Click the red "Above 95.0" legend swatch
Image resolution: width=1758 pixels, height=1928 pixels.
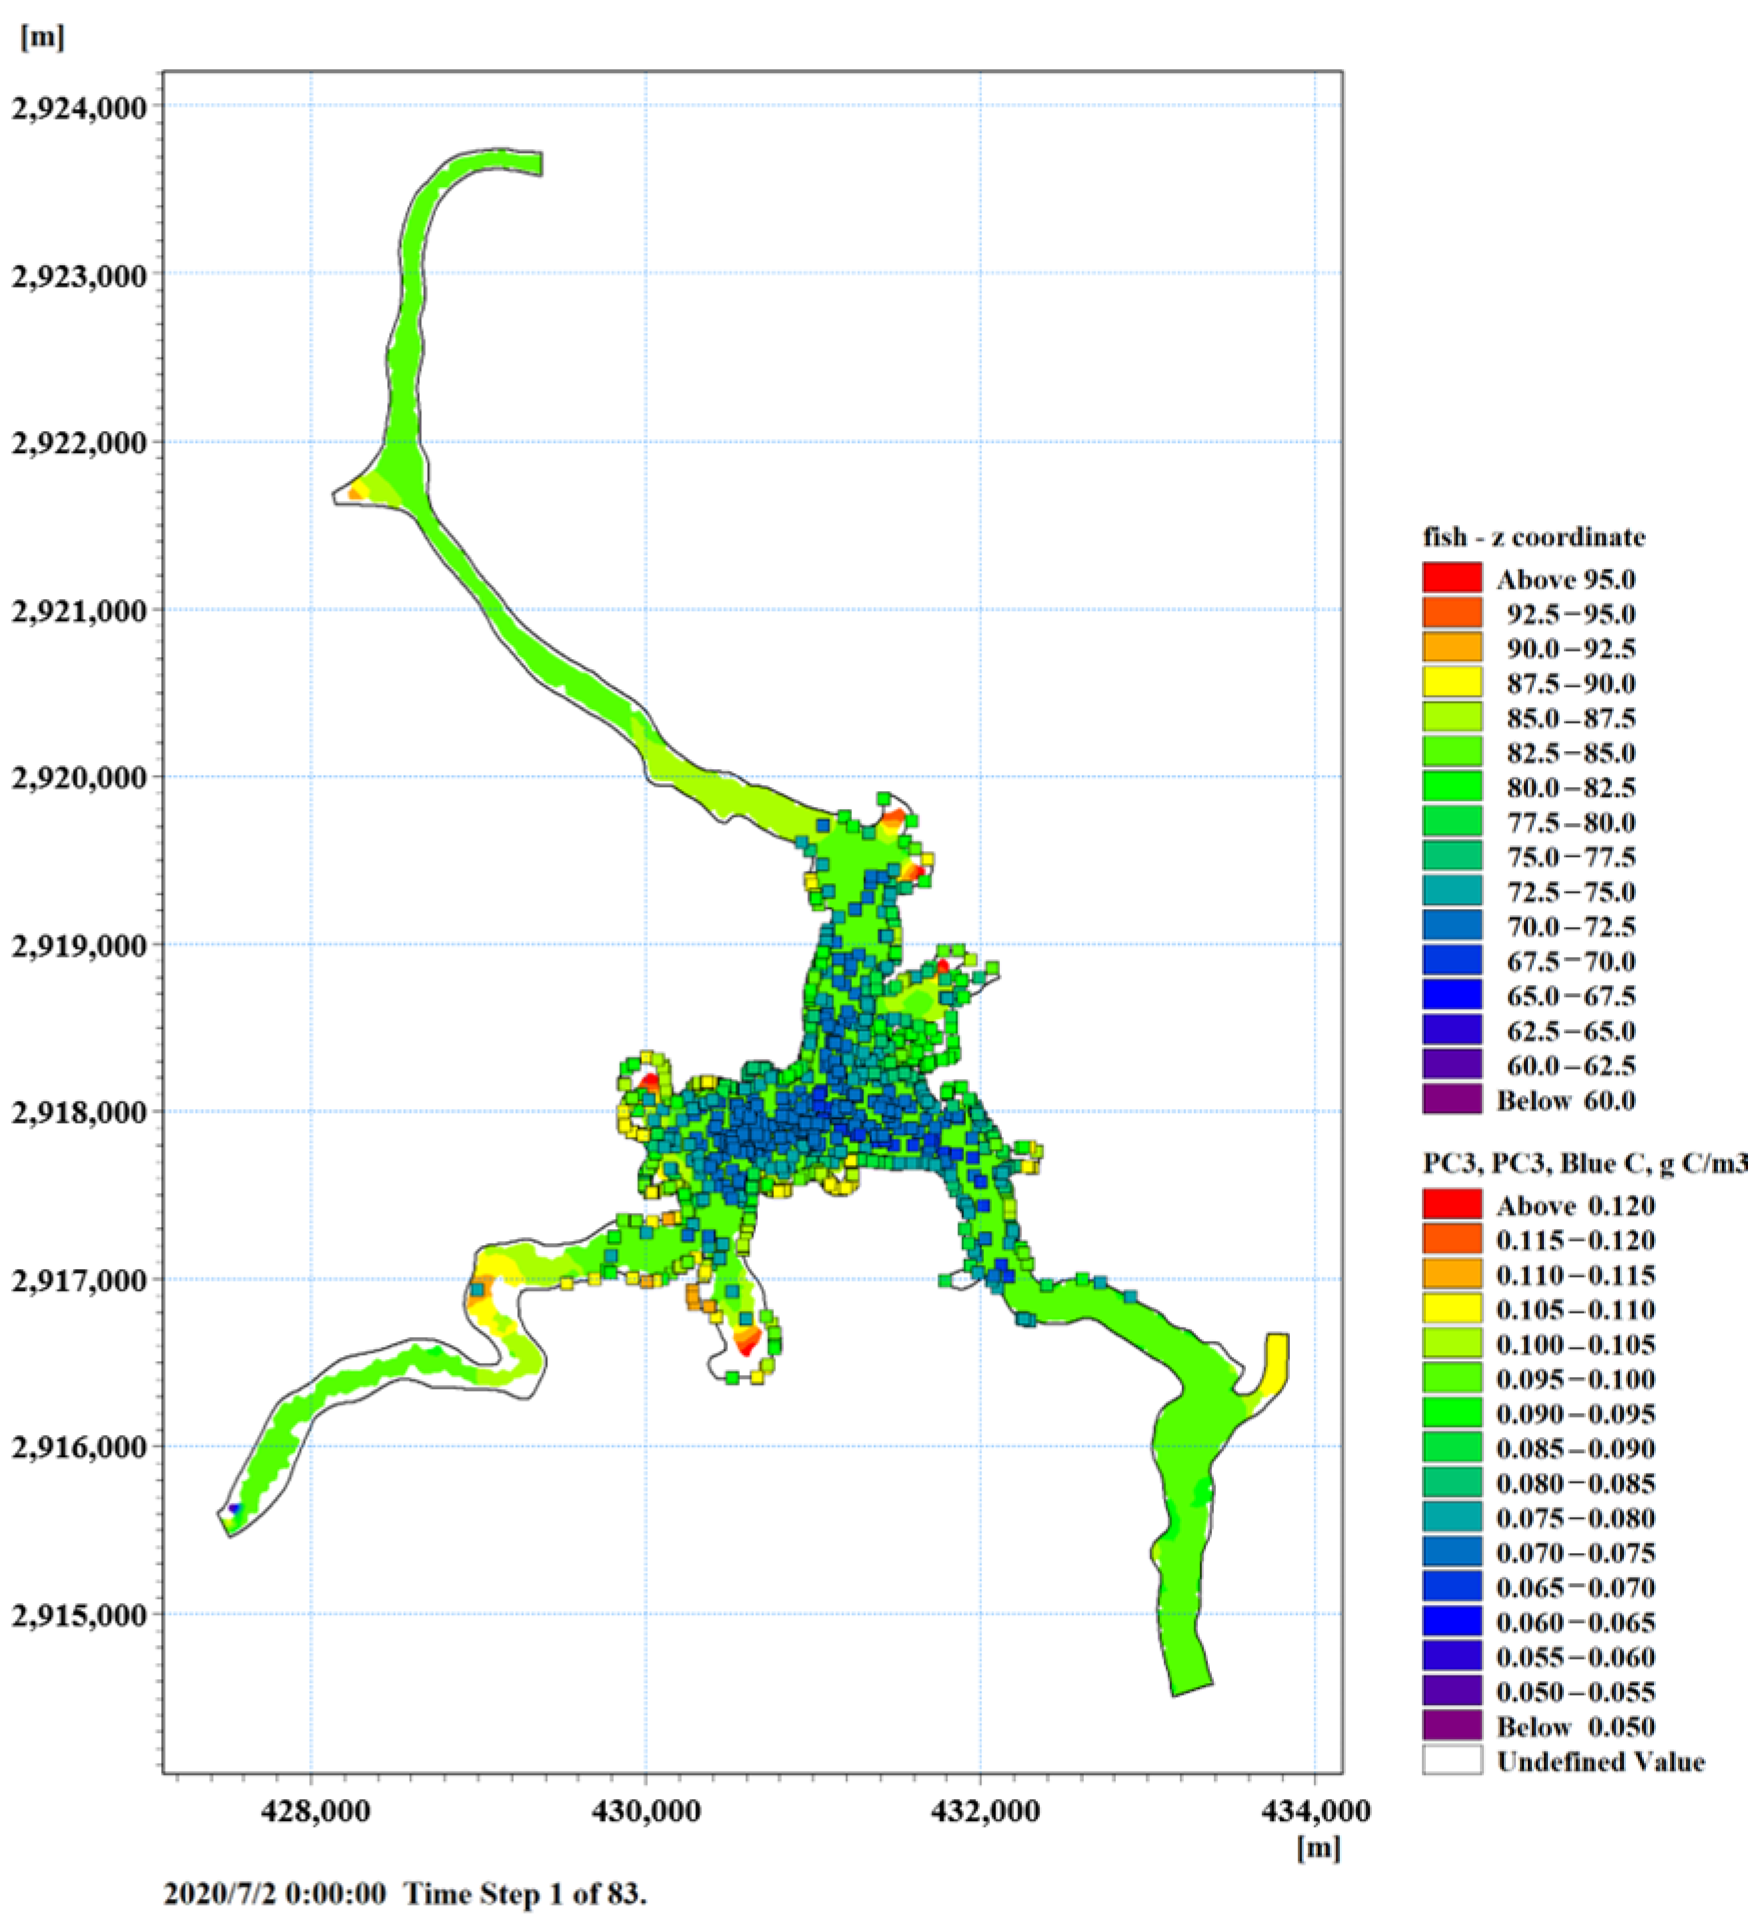(x=1451, y=578)
